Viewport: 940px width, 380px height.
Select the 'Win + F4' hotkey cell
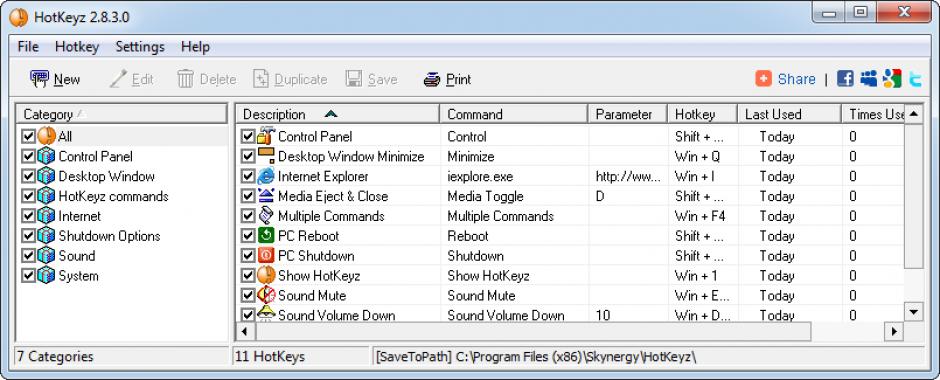(x=703, y=216)
